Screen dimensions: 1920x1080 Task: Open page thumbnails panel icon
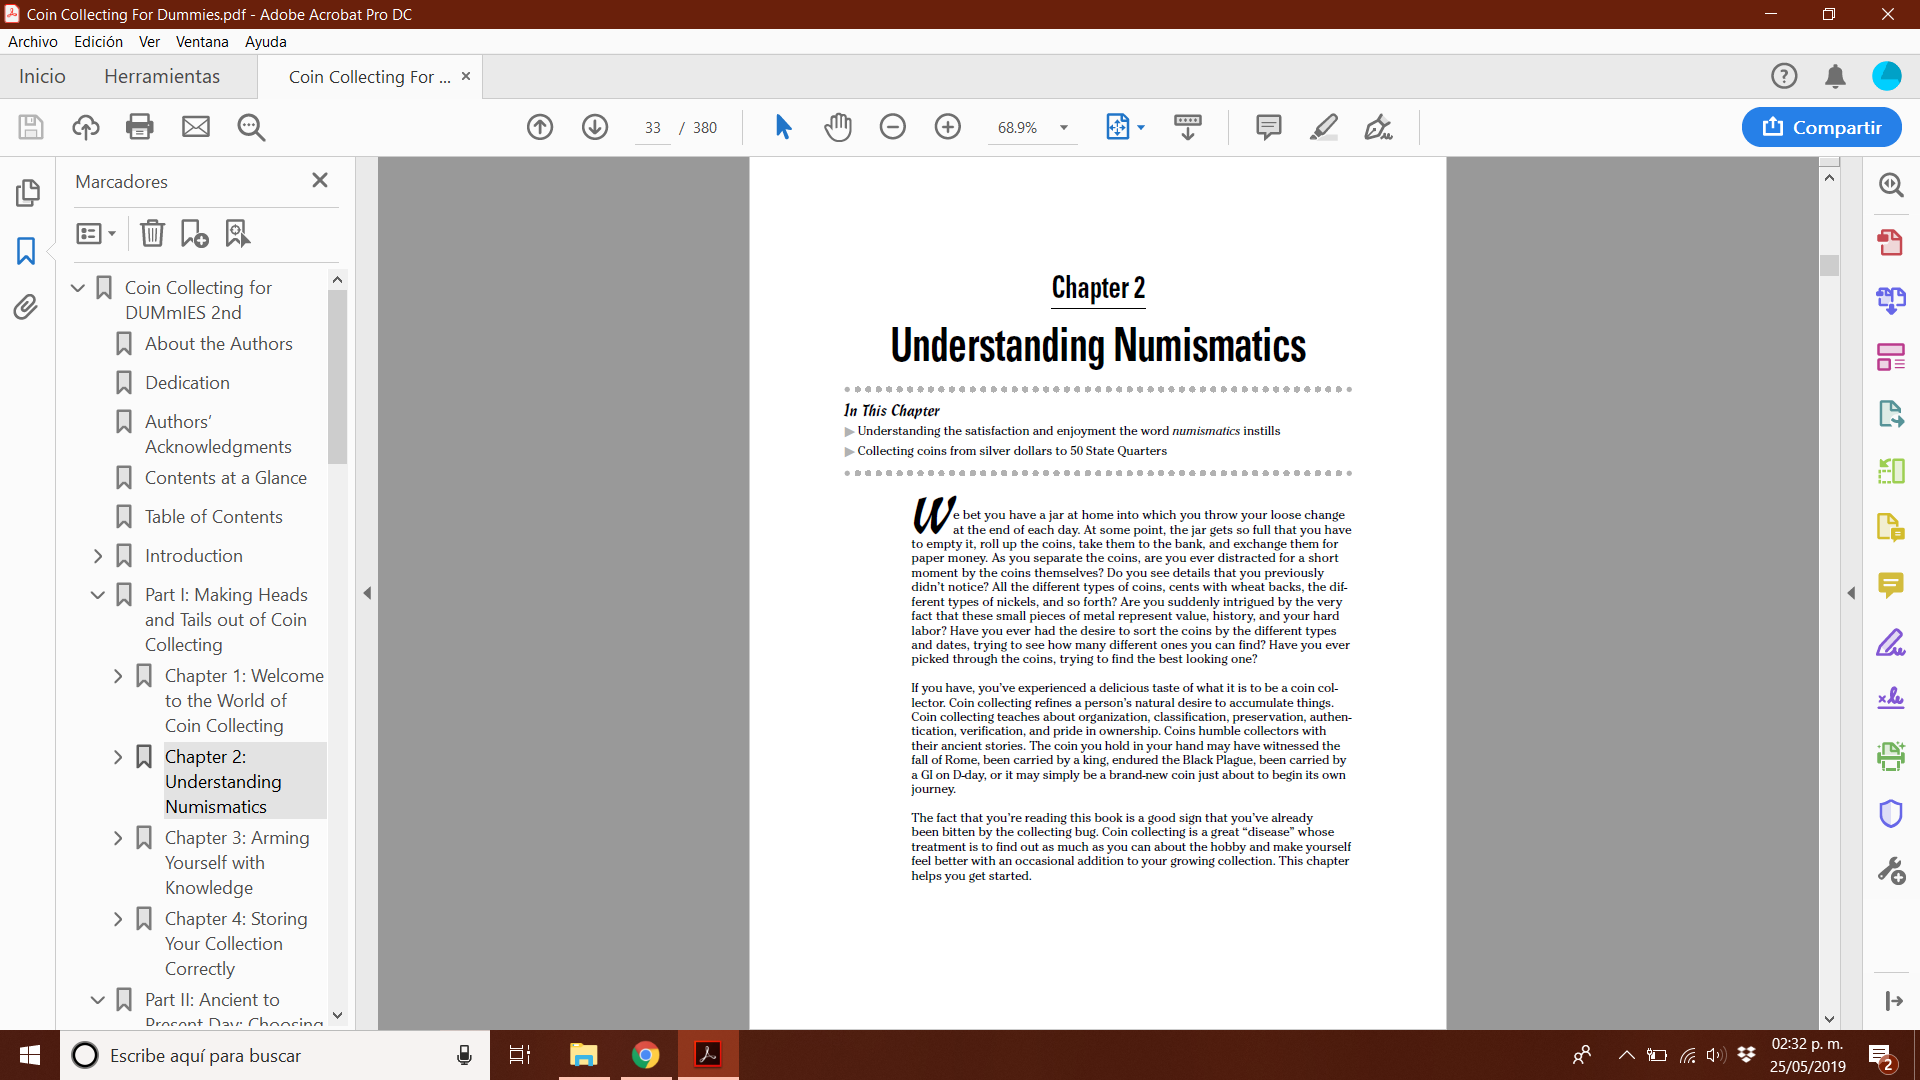28,192
